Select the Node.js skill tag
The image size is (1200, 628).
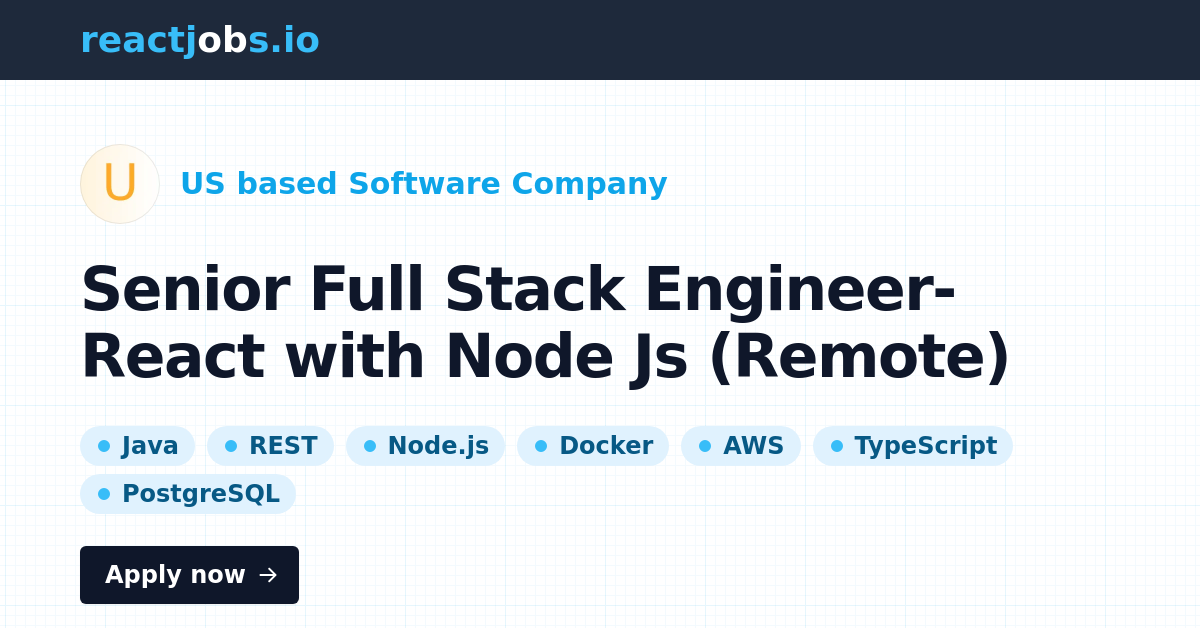click(x=425, y=446)
